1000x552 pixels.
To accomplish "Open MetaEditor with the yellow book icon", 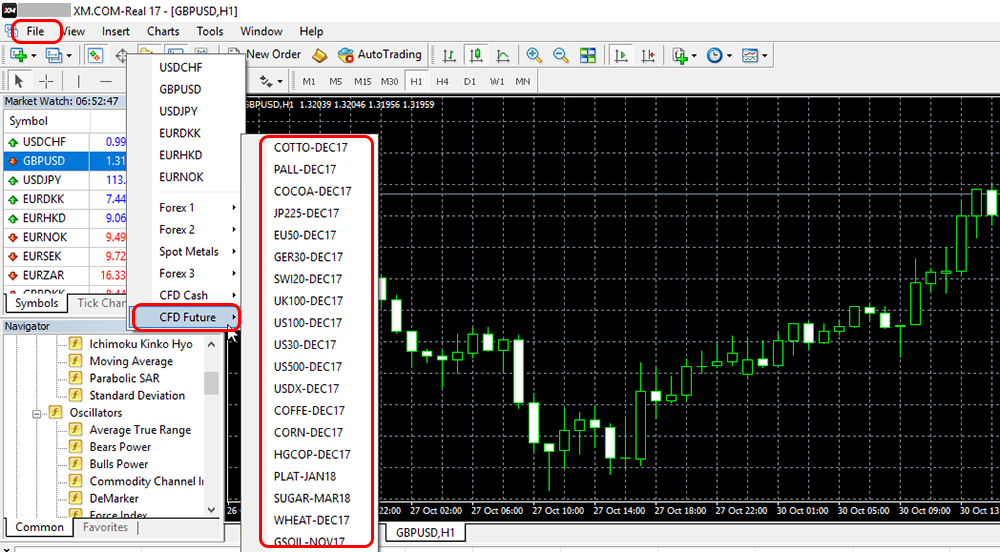I will [x=320, y=55].
